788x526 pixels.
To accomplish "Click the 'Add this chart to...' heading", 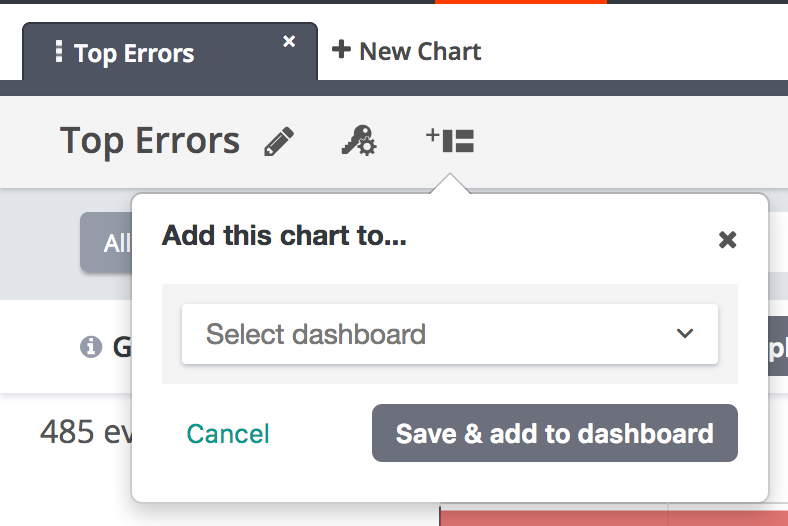I will point(284,236).
